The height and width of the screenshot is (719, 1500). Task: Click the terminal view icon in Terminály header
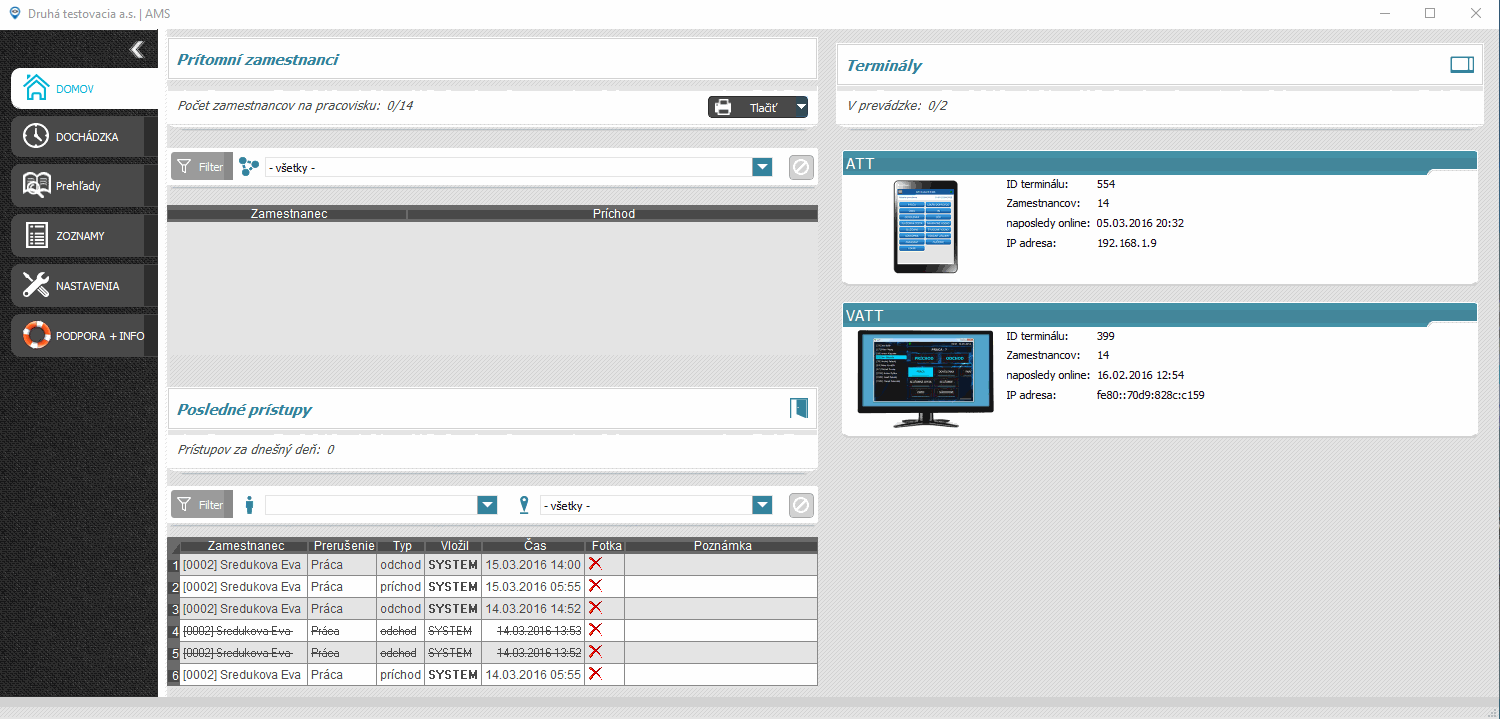pyautogui.click(x=1462, y=65)
